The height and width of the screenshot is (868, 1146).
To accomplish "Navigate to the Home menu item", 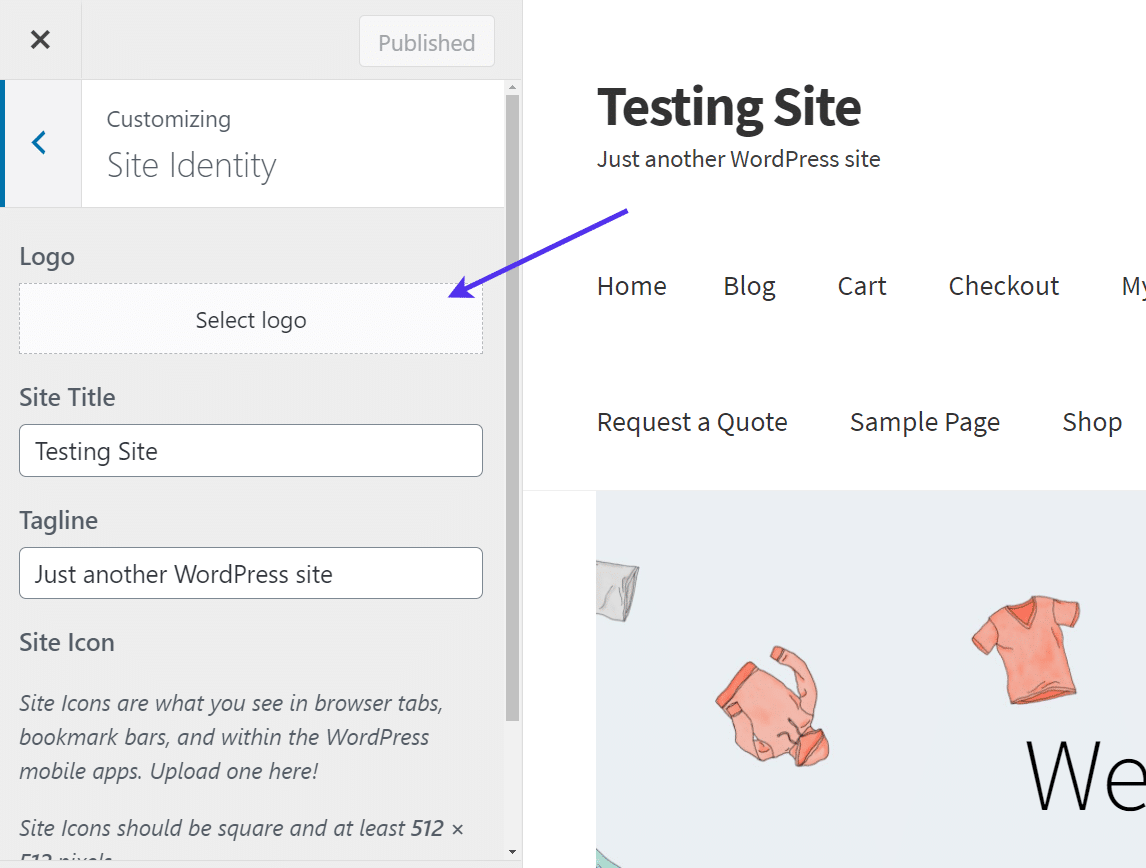I will point(631,286).
